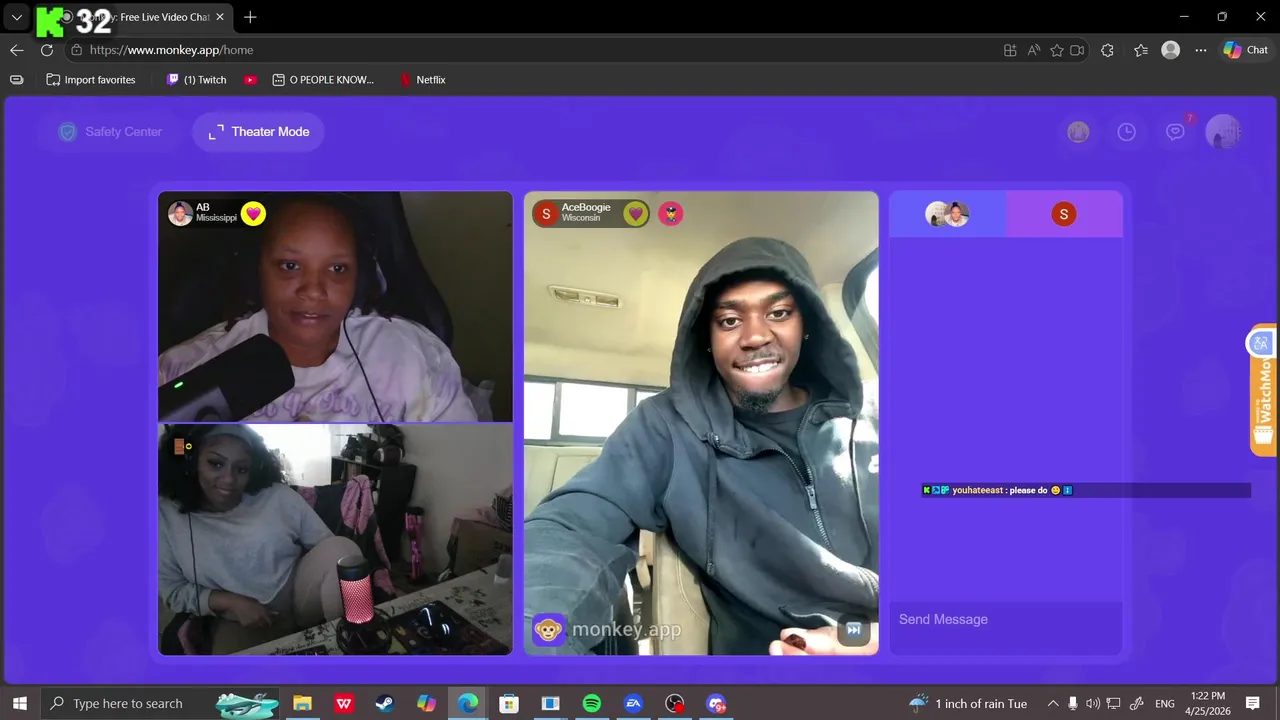Viewport: 1280px width, 720px height.
Task: Click the microphone tray icon
Action: [1073, 704]
